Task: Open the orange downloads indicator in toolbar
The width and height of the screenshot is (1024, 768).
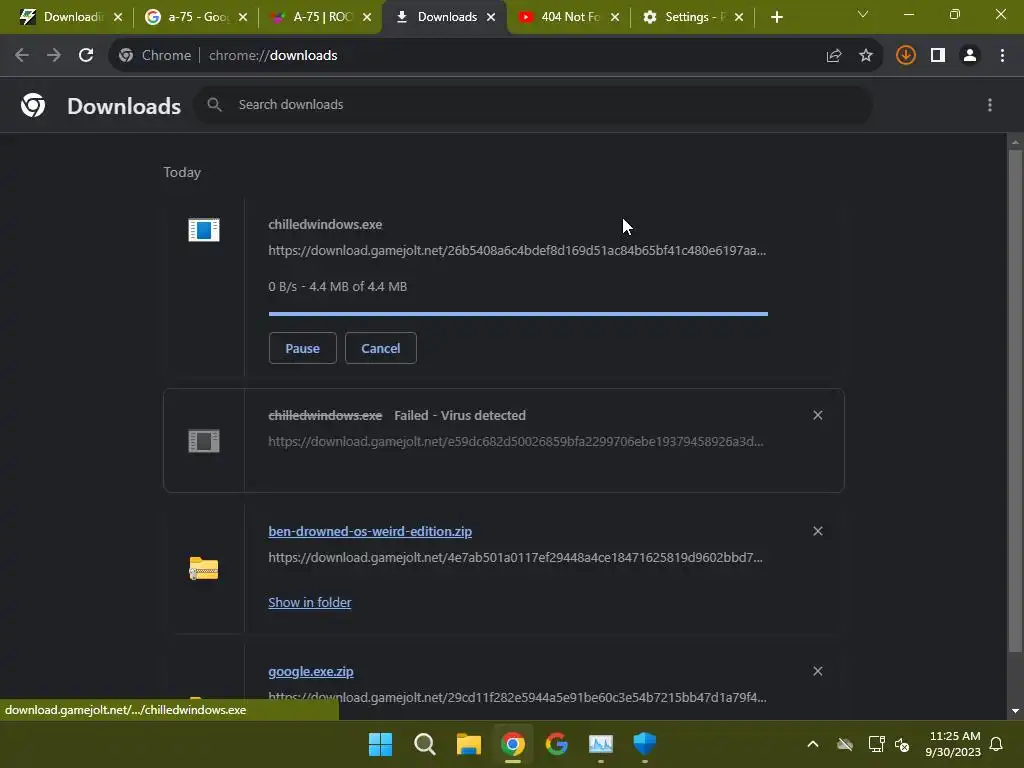Action: [x=906, y=56]
